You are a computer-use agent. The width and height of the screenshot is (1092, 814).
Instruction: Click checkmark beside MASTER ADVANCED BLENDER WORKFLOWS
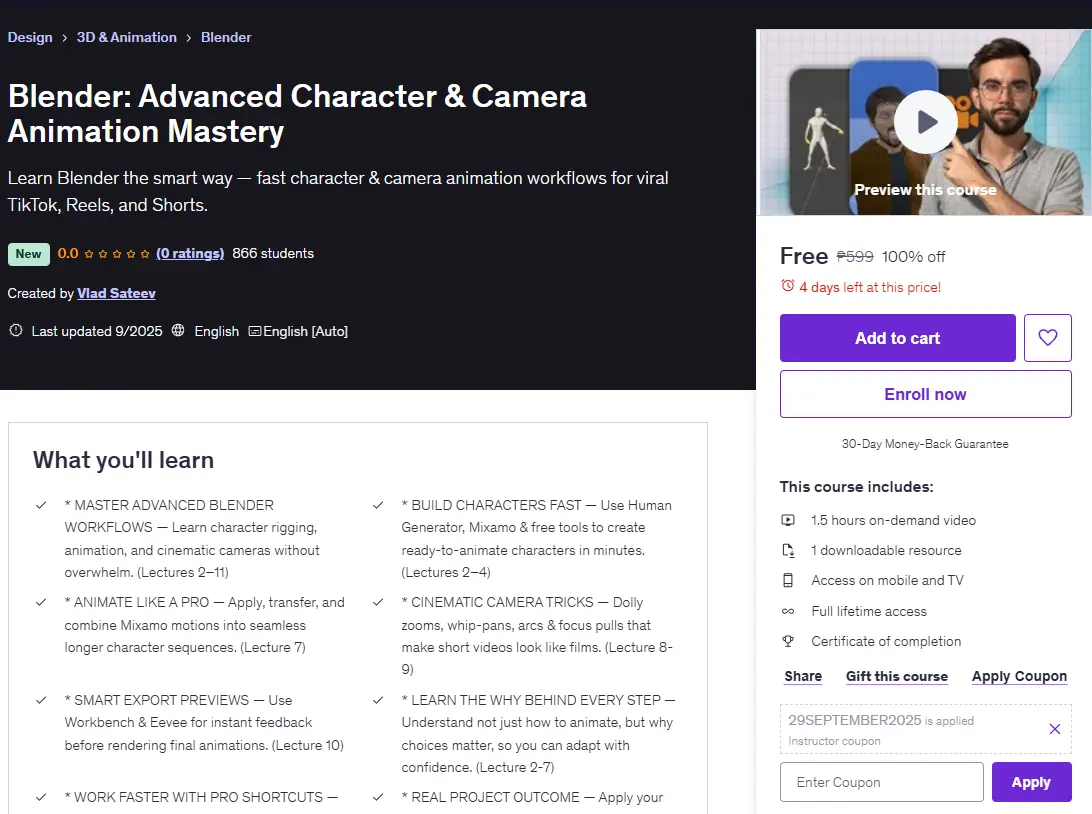tap(41, 506)
